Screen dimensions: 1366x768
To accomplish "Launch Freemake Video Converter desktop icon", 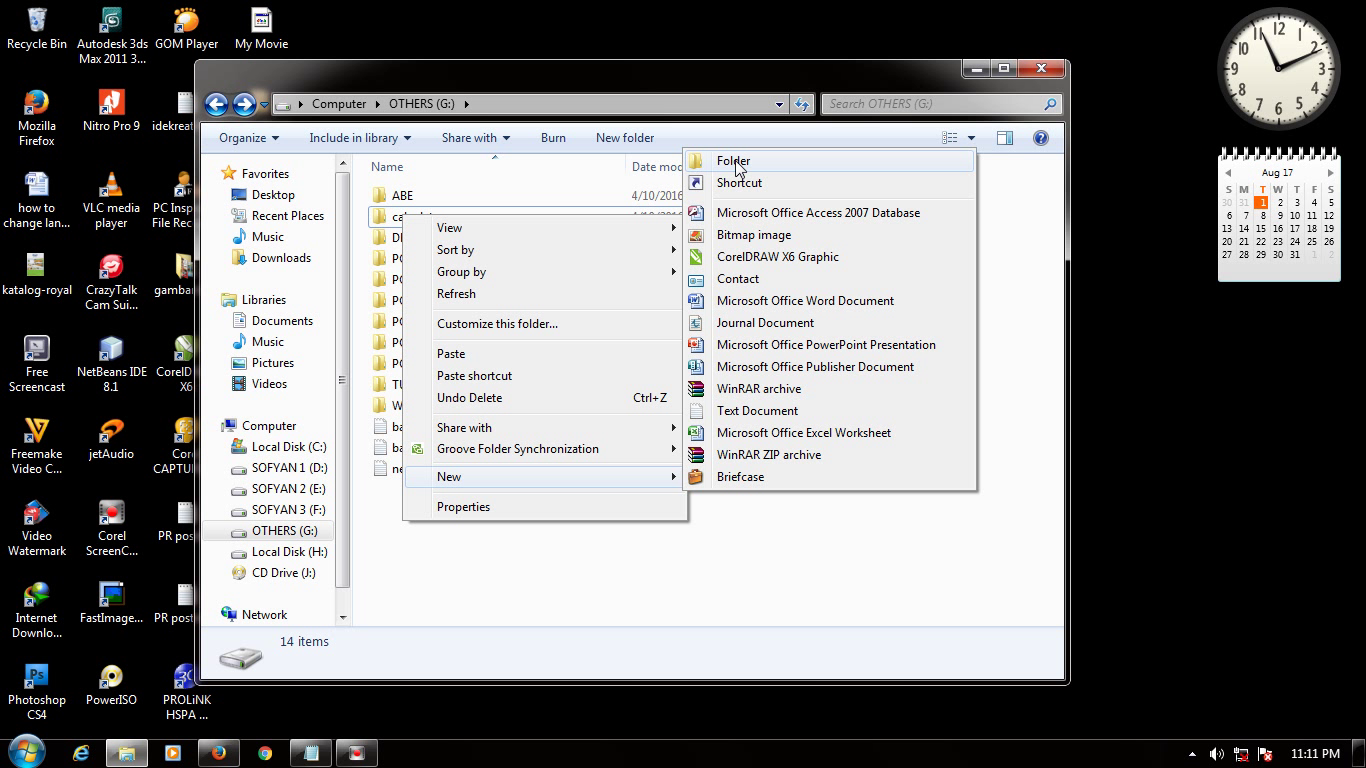I will [x=37, y=446].
